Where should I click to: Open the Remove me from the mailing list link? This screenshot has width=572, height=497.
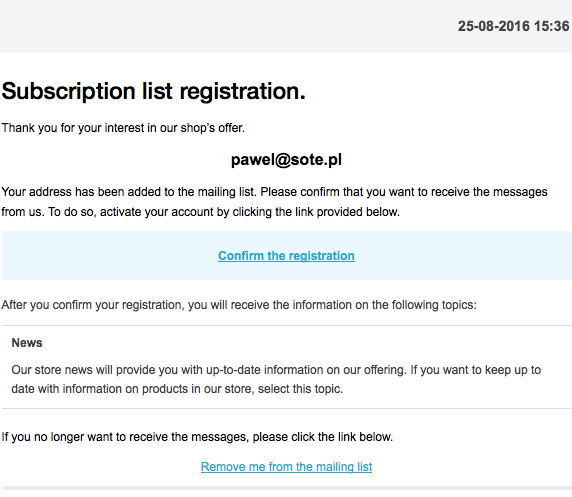(x=286, y=467)
